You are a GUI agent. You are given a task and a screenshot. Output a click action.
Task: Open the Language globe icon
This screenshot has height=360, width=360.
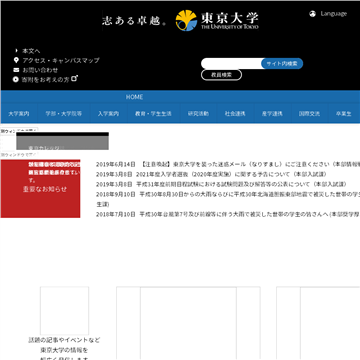pos(312,14)
